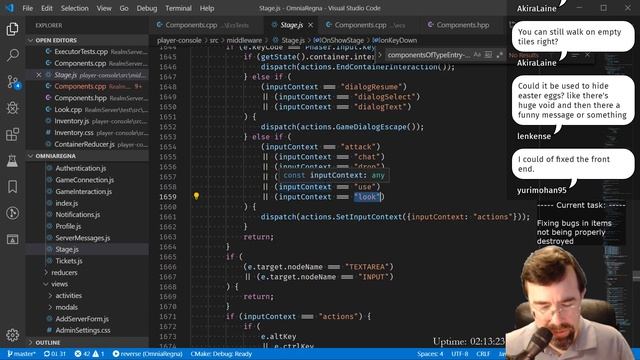Image resolution: width=640 pixels, height=360 pixels.
Task: Open the Manage gear icon
Action: pyautogui.click(x=12, y=335)
